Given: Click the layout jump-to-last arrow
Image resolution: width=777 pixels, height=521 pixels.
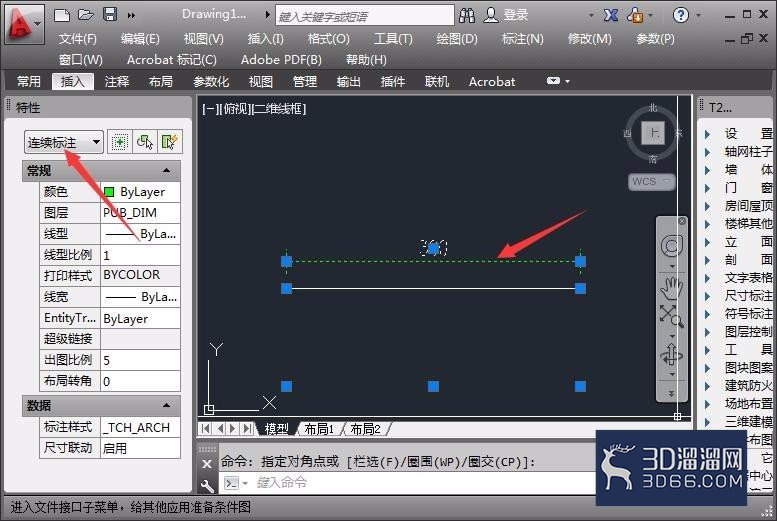Looking at the screenshot, I should tap(248, 428).
